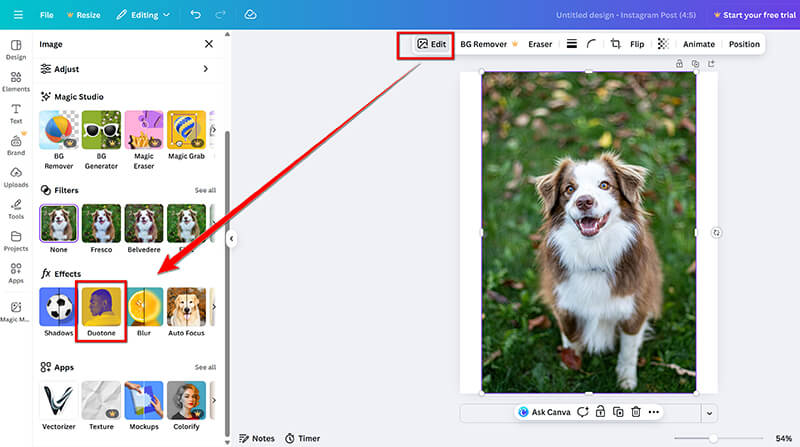Viewport: 800px width, 447px height.
Task: Expand the Adjust section
Action: click(127, 69)
